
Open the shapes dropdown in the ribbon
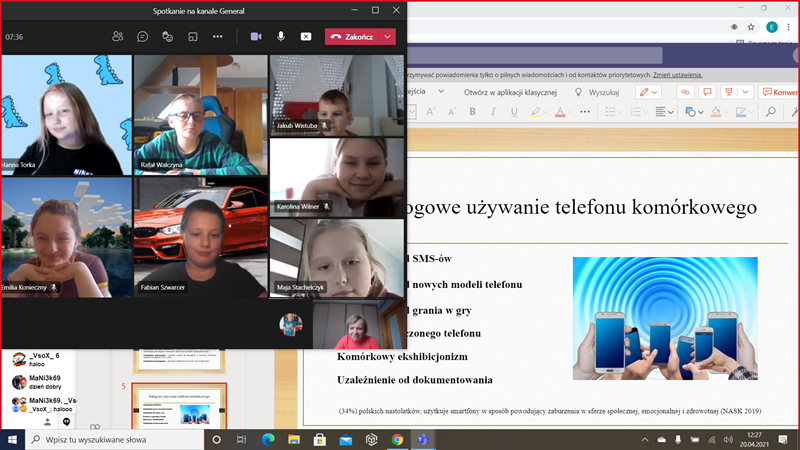pos(698,112)
